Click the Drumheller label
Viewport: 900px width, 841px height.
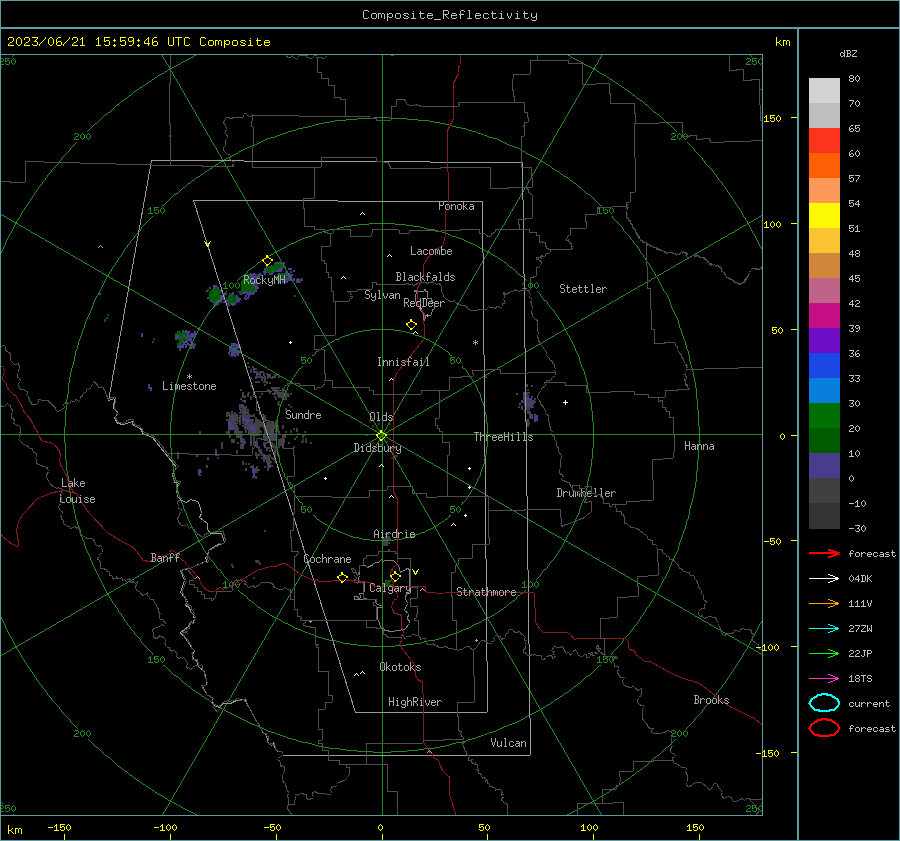coord(586,493)
